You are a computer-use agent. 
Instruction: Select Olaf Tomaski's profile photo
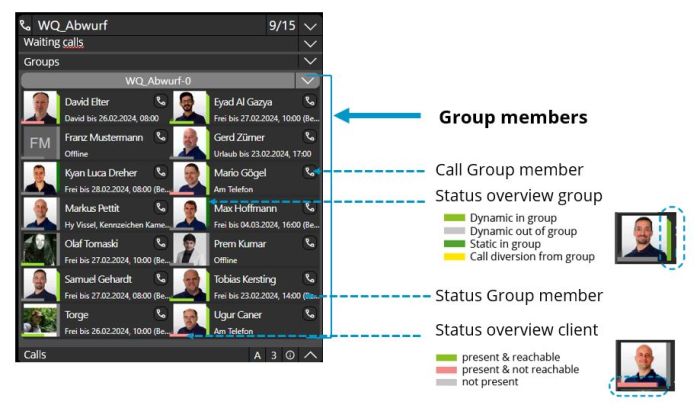click(40, 250)
